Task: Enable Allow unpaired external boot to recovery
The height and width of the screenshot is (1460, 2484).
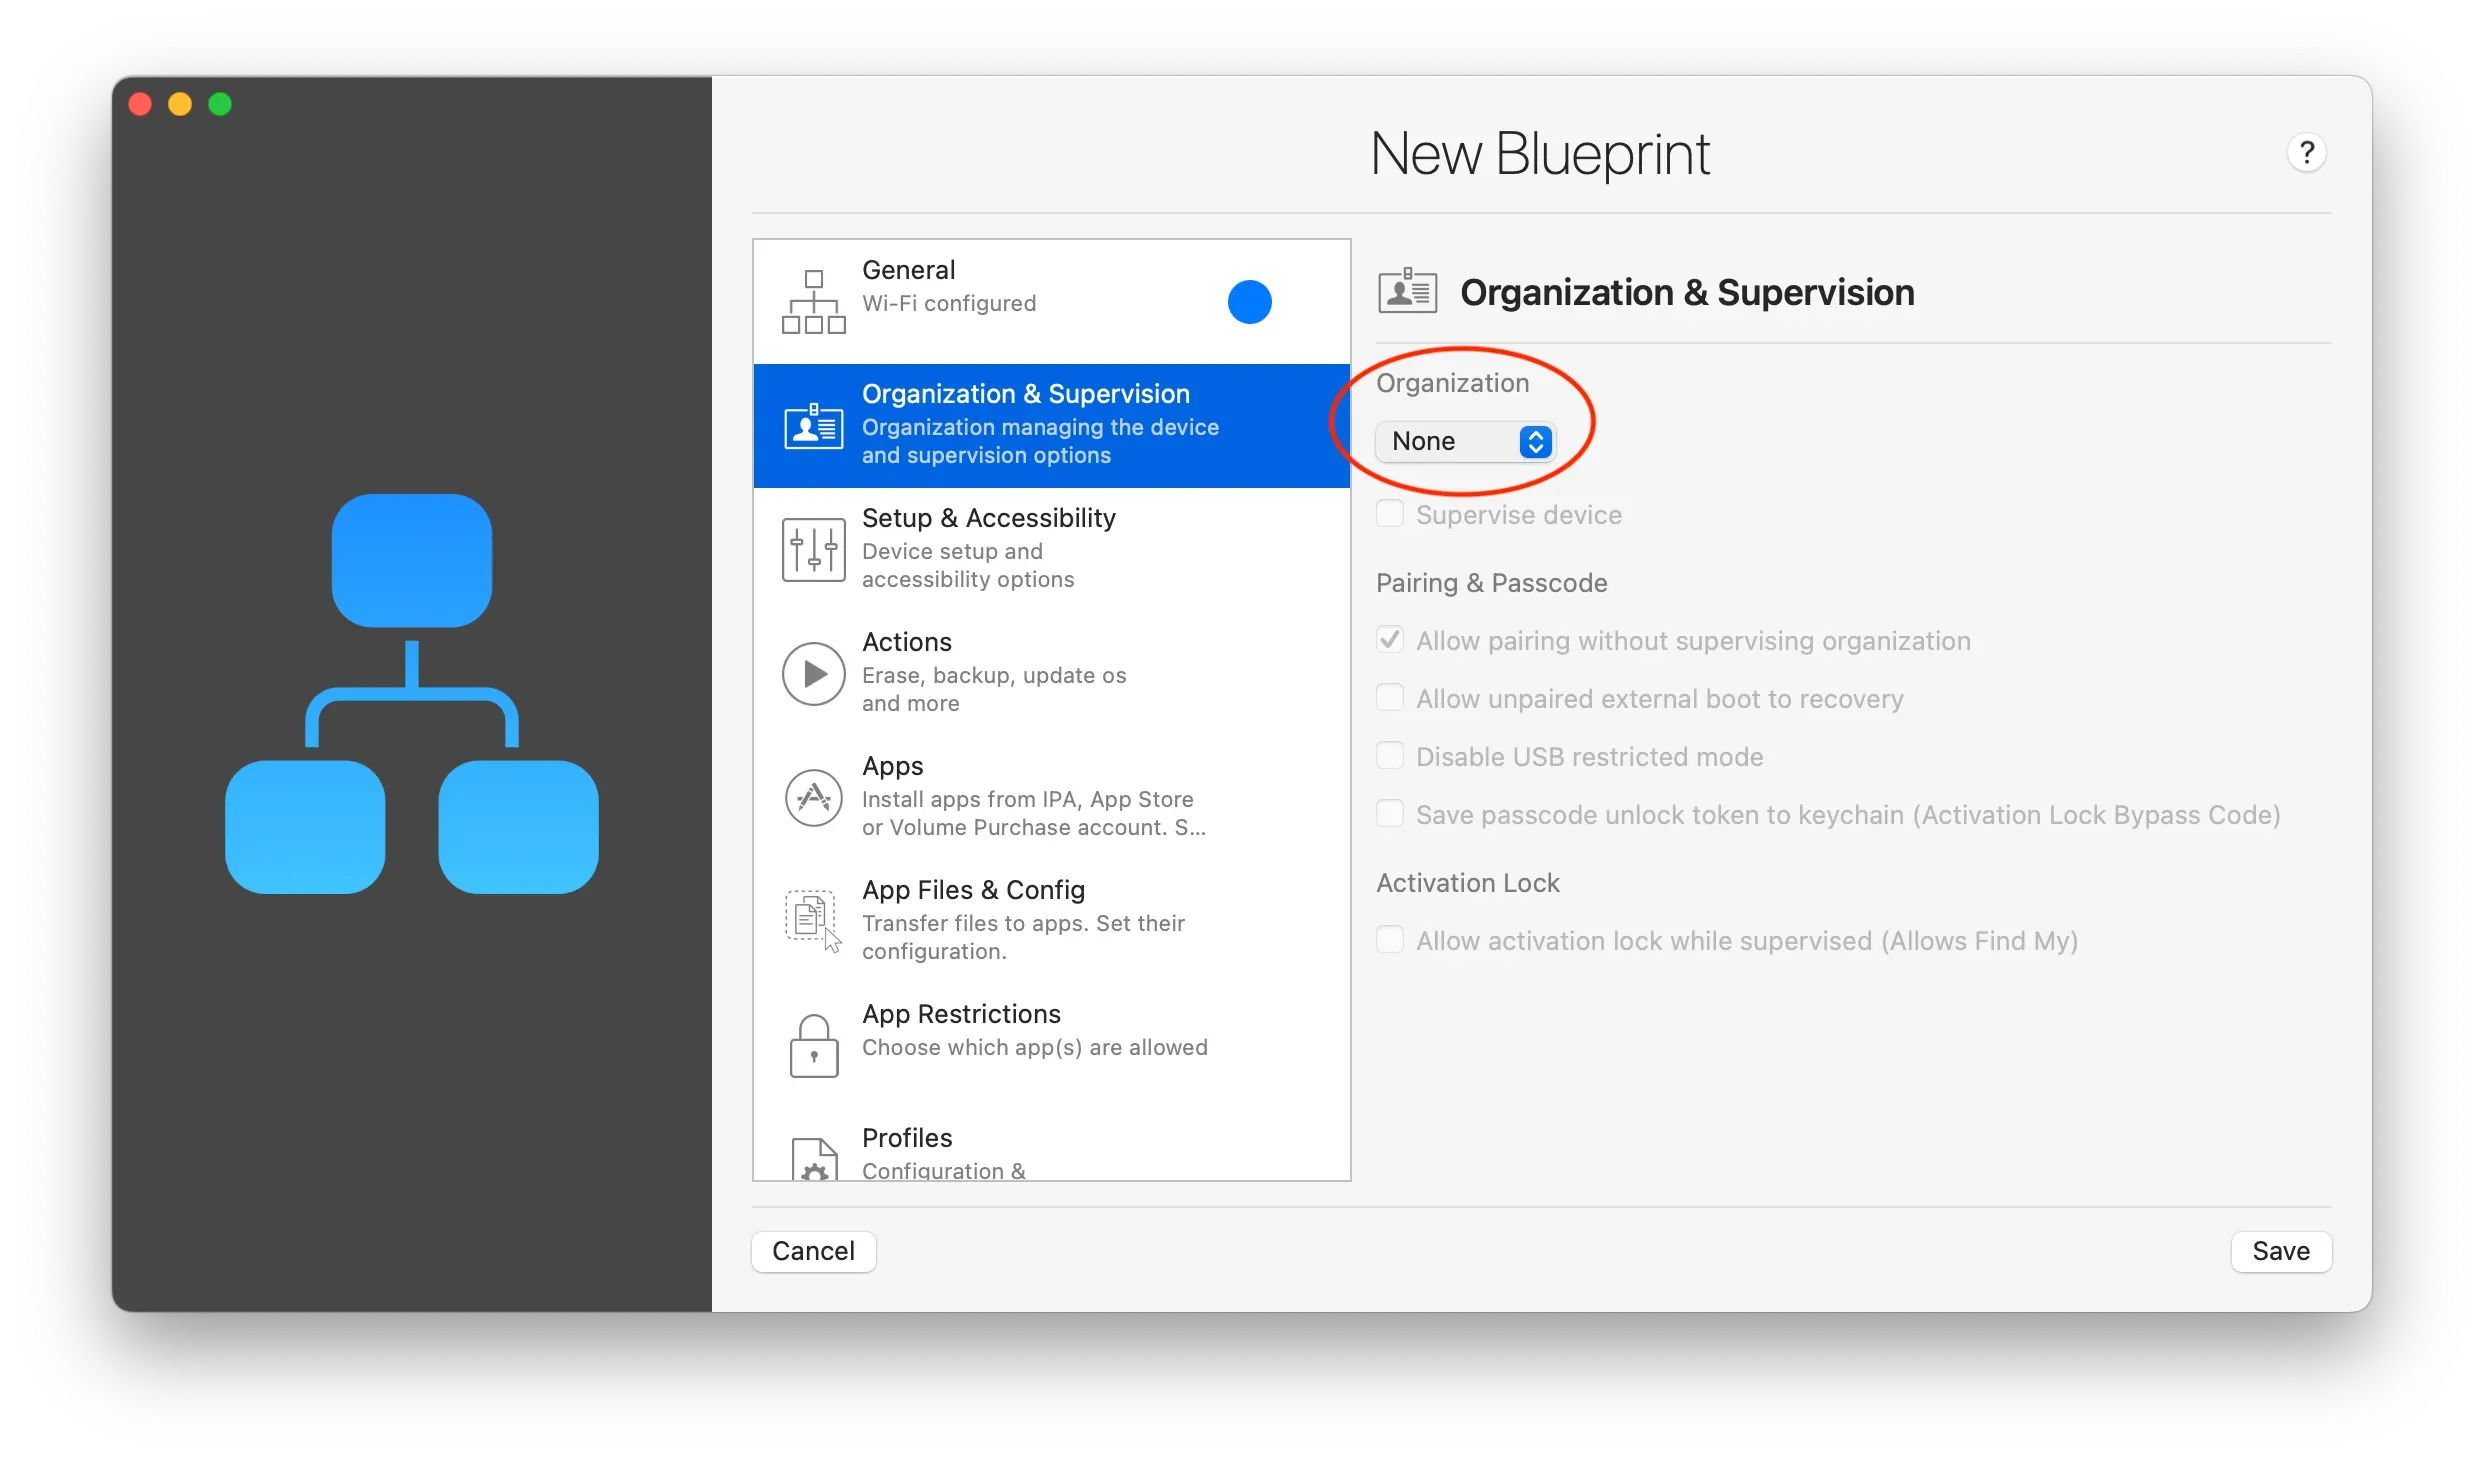Action: [x=1389, y=697]
